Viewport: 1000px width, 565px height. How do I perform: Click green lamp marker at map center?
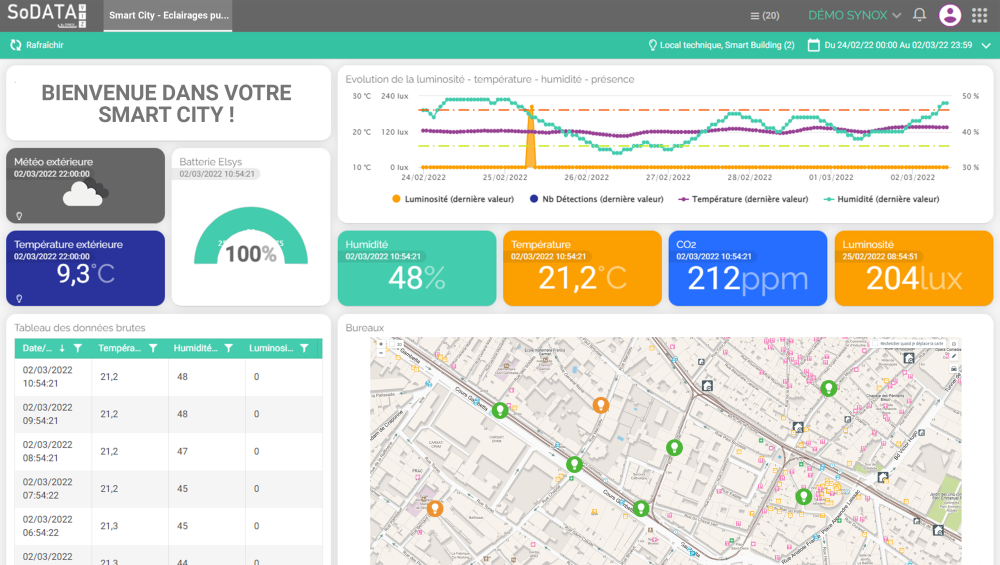[674, 447]
